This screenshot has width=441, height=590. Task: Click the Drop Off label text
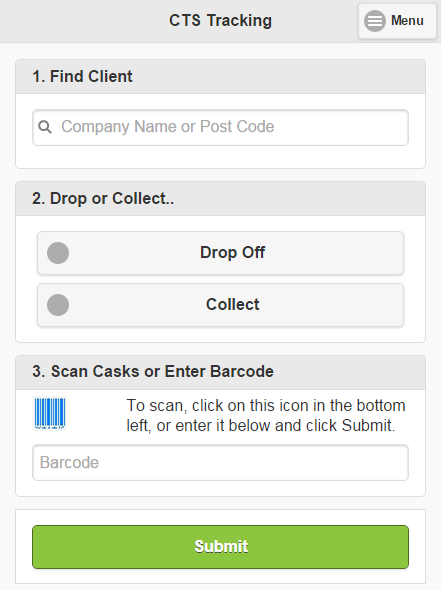point(233,252)
